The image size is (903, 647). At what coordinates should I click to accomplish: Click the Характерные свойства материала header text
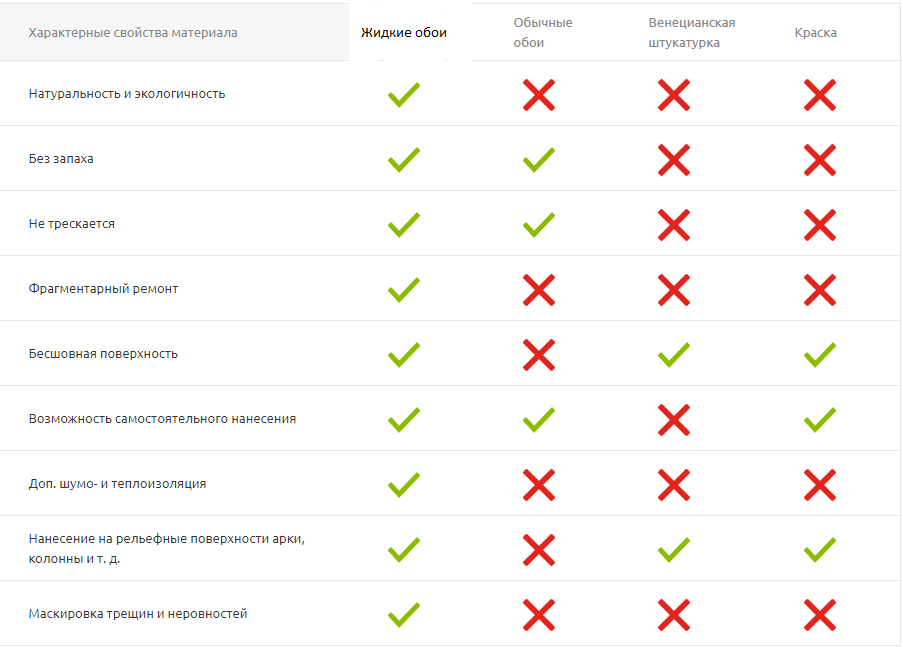133,33
